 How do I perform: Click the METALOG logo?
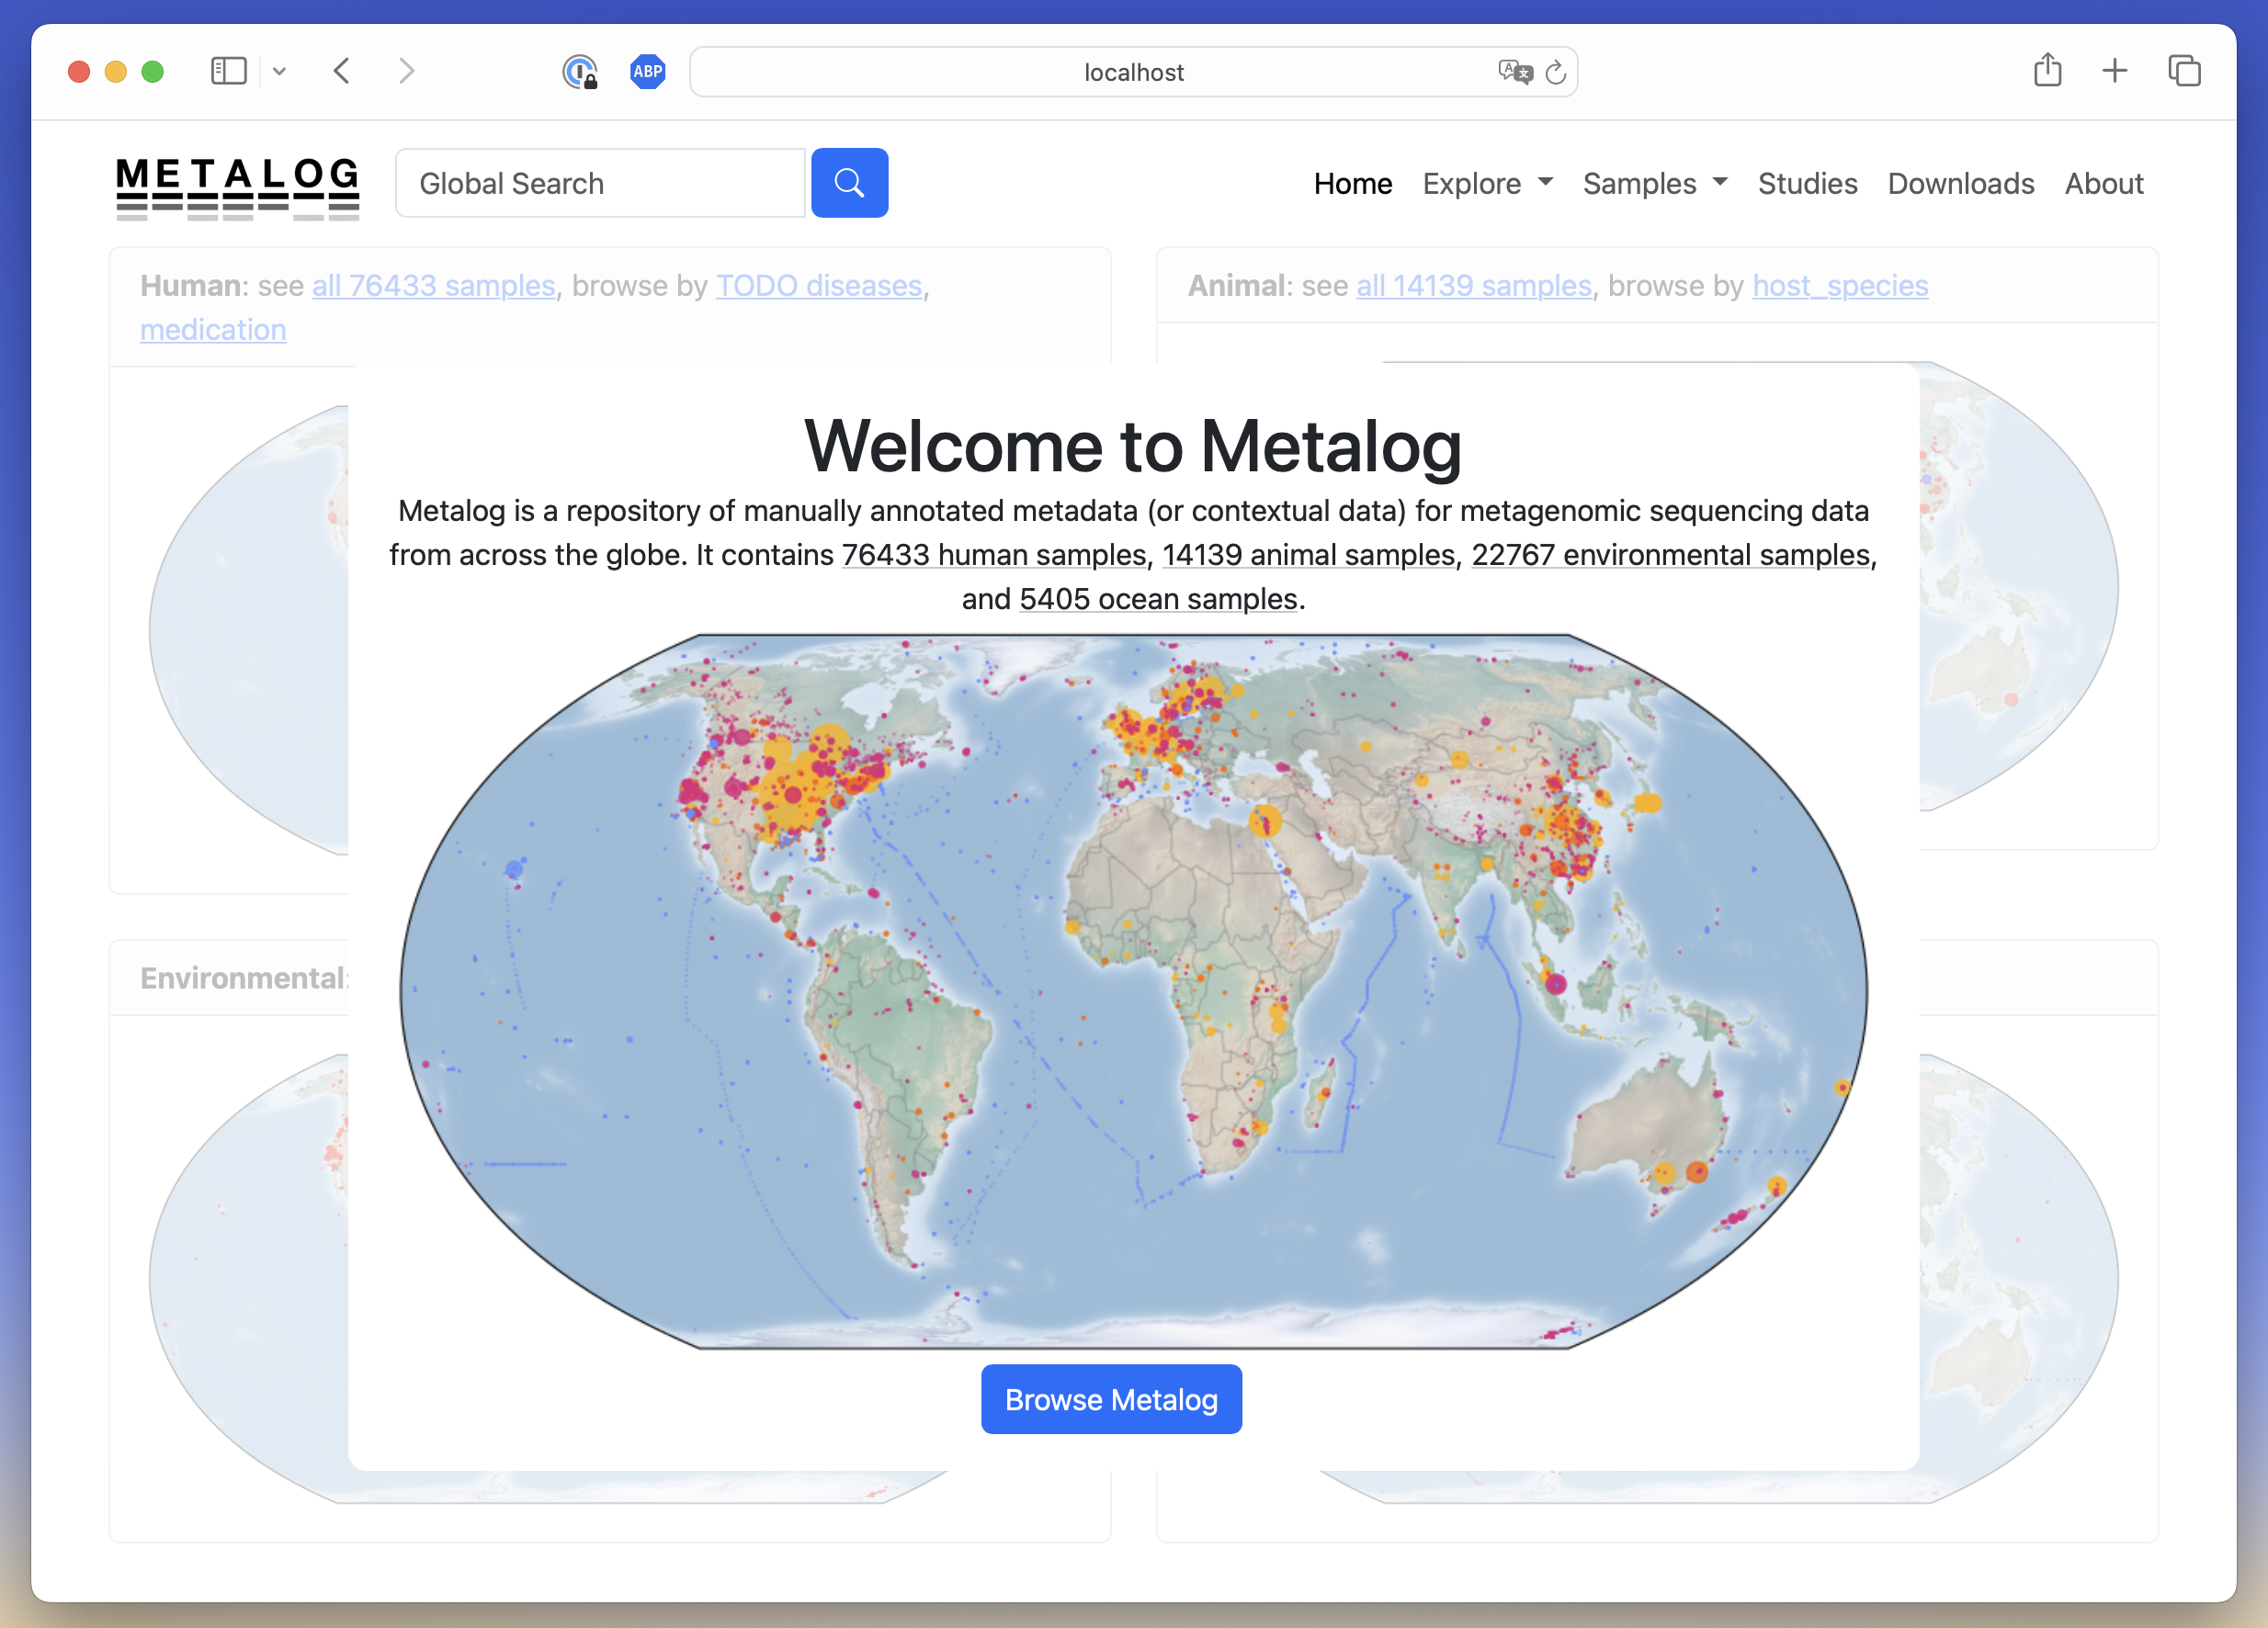(237, 186)
